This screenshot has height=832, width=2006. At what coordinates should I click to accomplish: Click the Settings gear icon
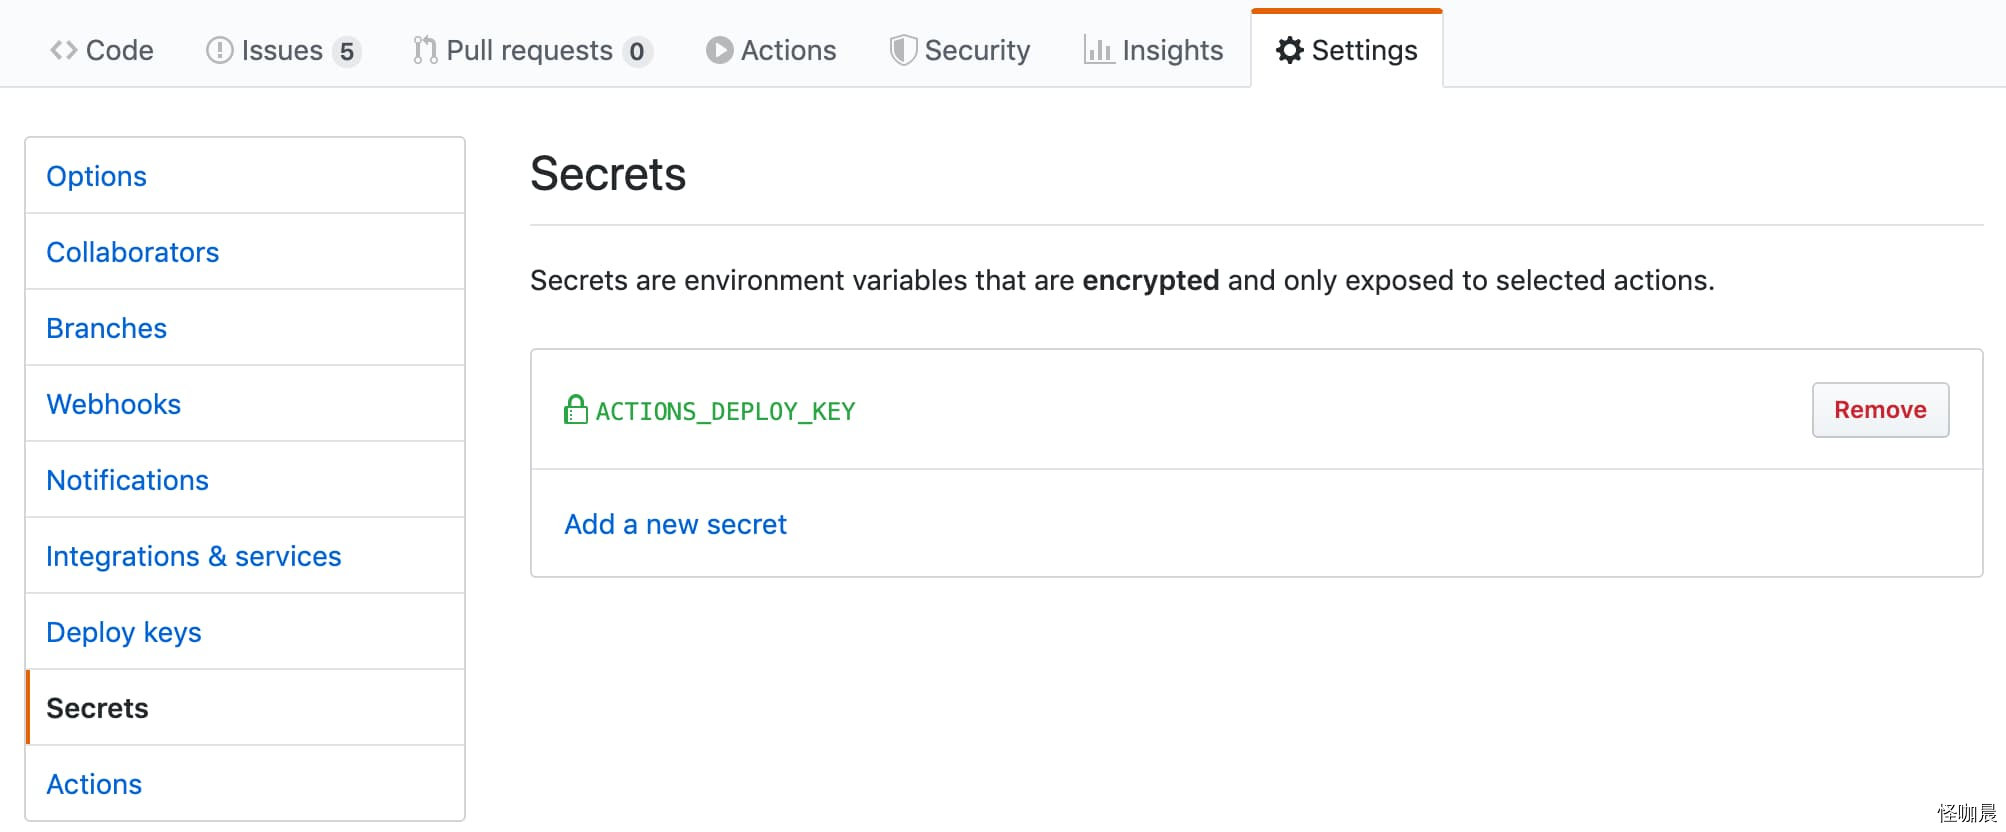coord(1289,50)
